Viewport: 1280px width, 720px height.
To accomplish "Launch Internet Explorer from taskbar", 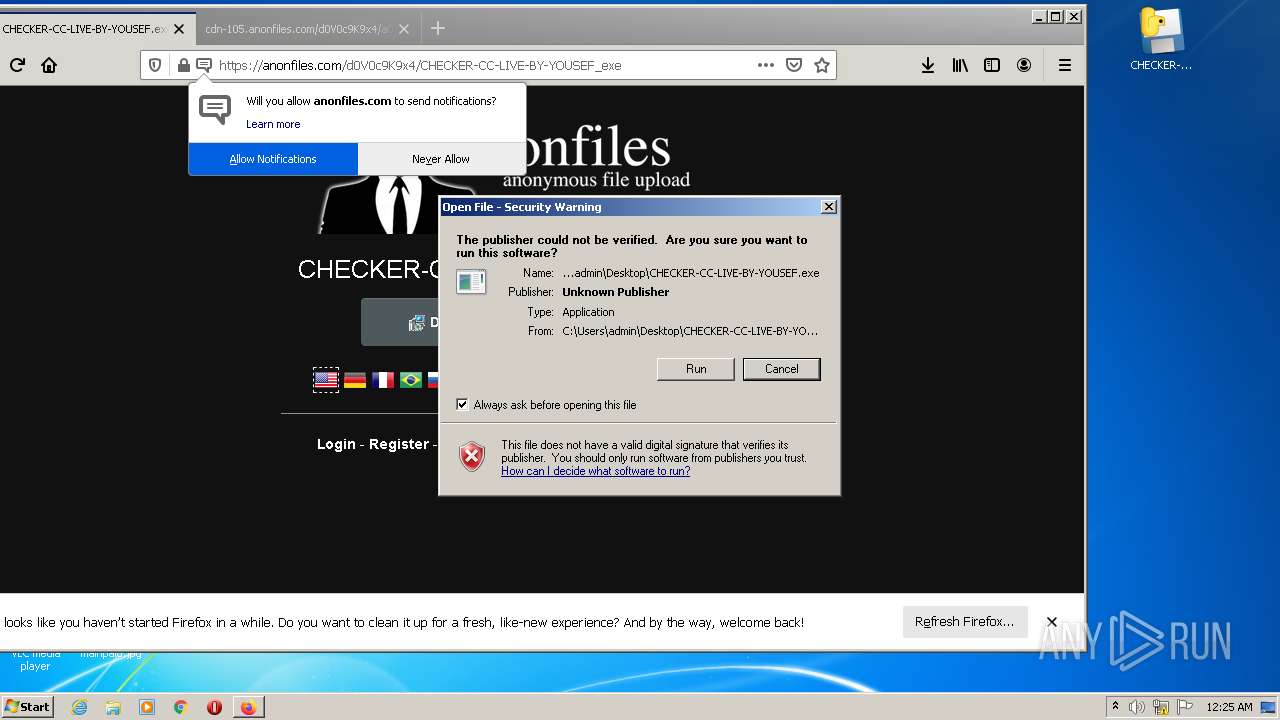I will 79,707.
